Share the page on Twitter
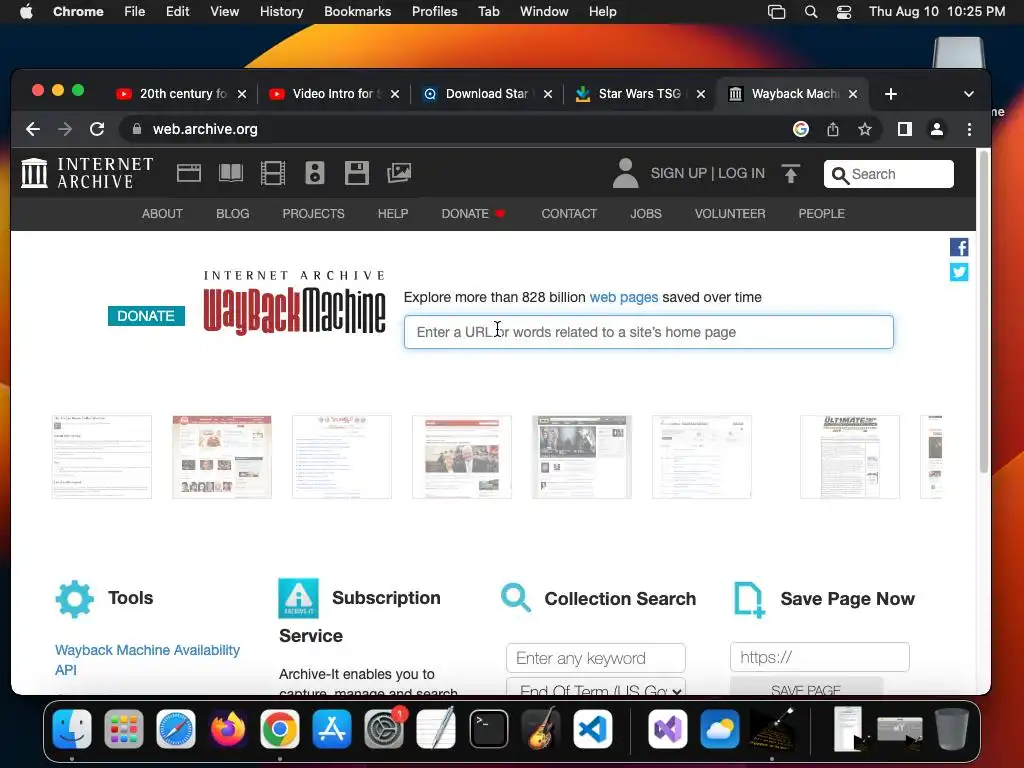This screenshot has height=768, width=1024. click(x=959, y=272)
